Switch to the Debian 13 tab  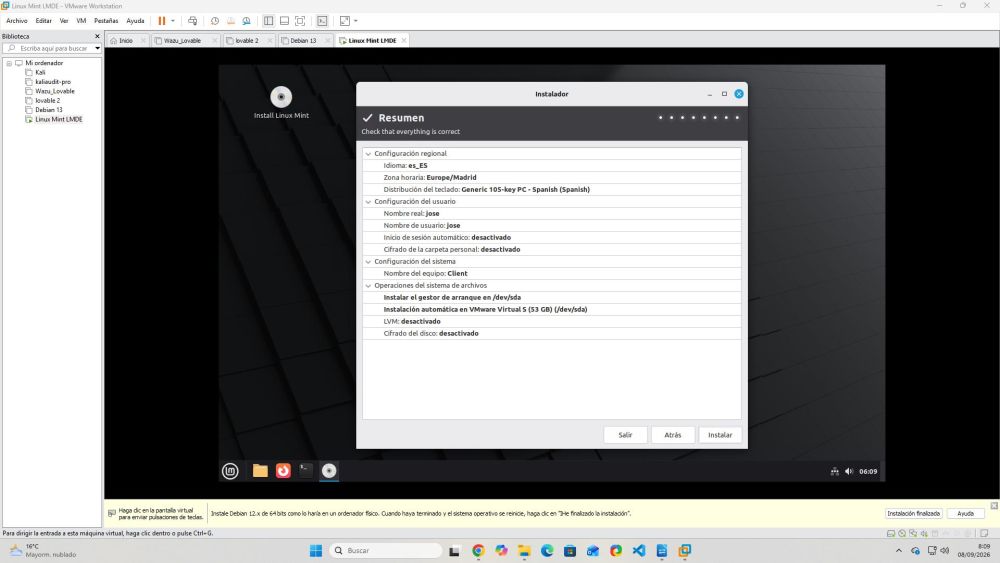click(x=304, y=40)
